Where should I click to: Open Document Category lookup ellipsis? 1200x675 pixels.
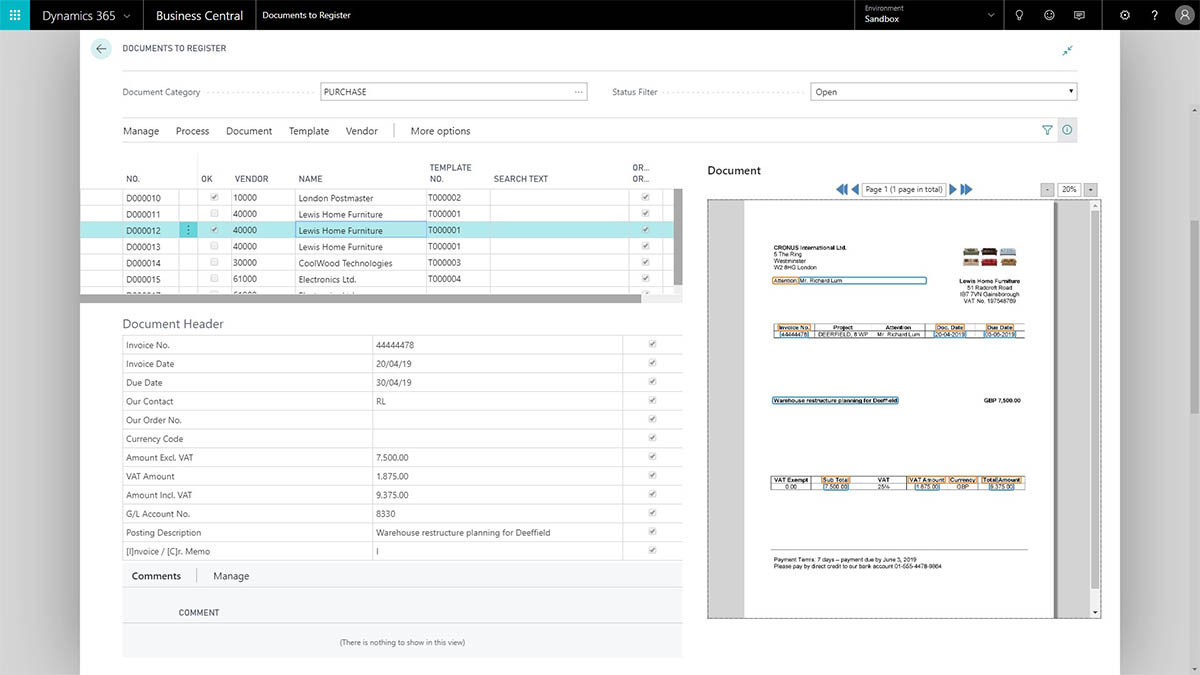click(x=578, y=92)
